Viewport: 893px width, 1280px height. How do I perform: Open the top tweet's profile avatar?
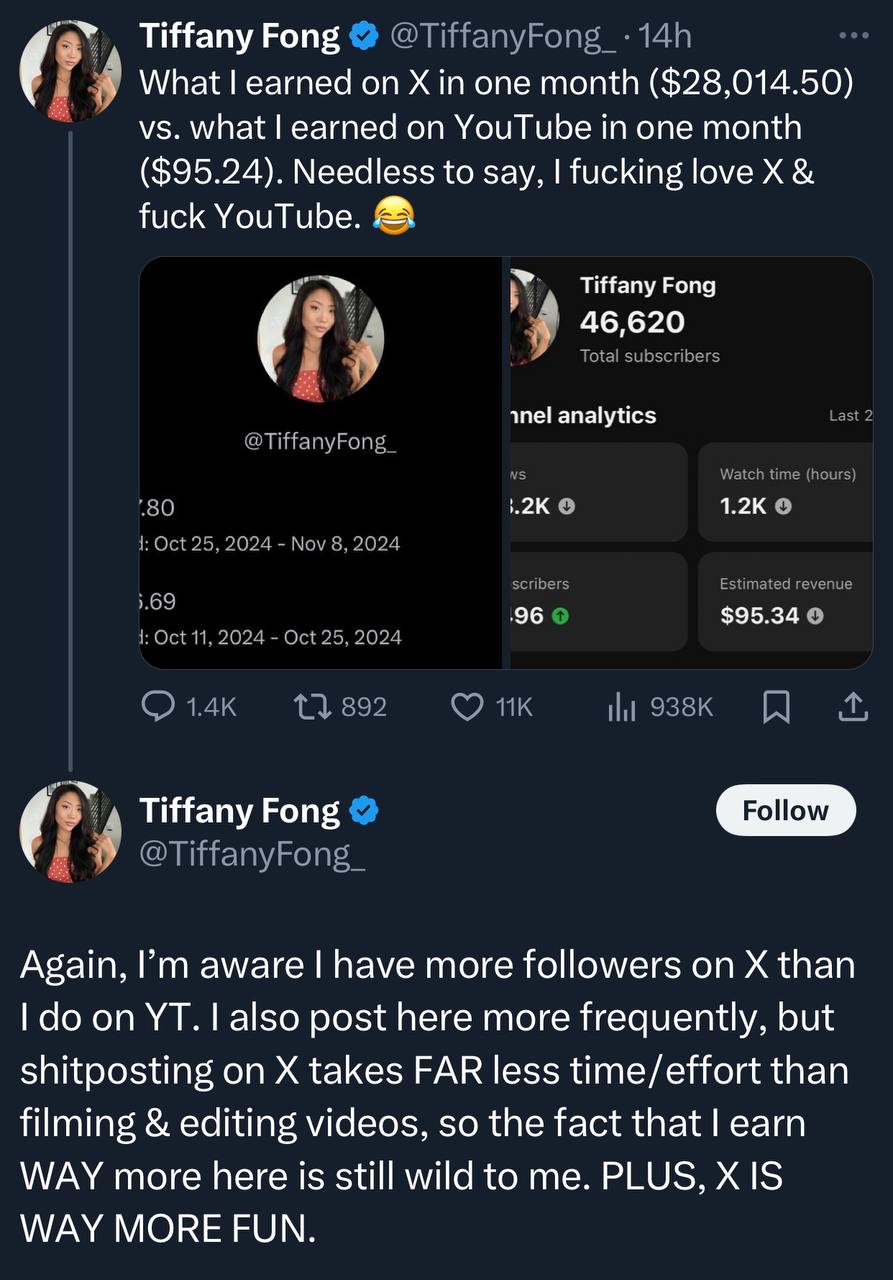(70, 72)
